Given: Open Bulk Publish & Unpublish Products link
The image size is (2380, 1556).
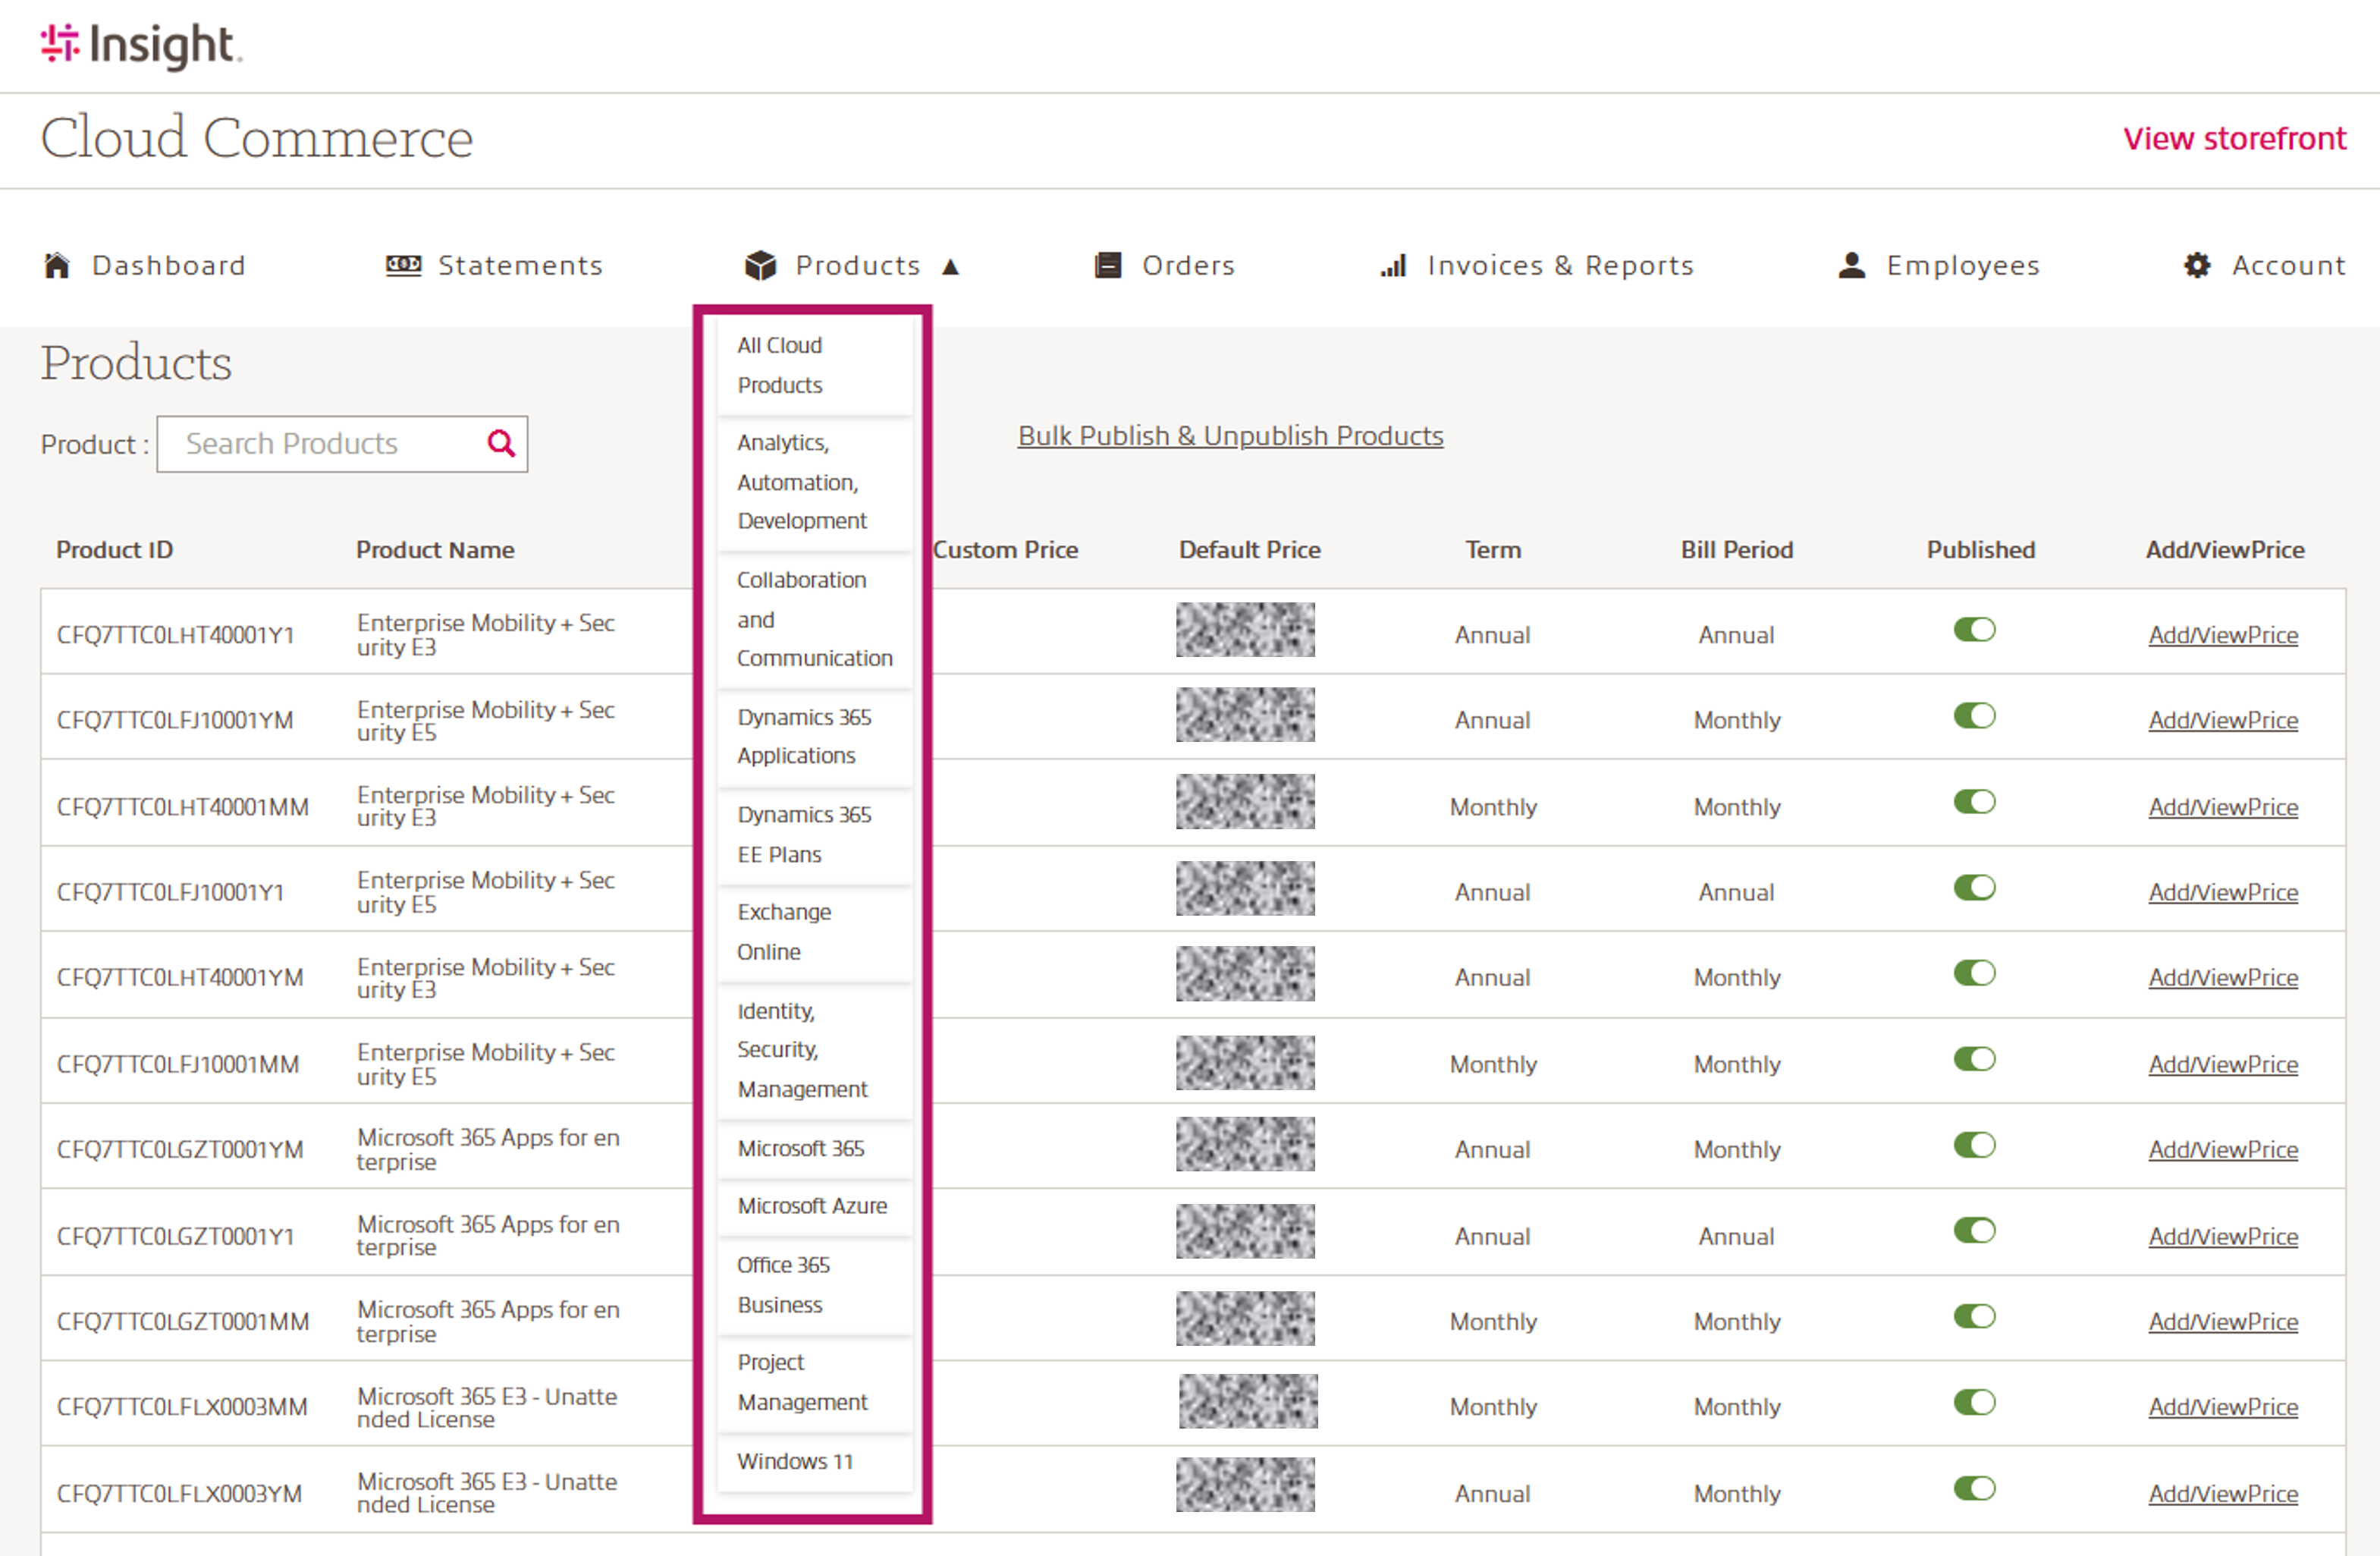Looking at the screenshot, I should click(1230, 436).
